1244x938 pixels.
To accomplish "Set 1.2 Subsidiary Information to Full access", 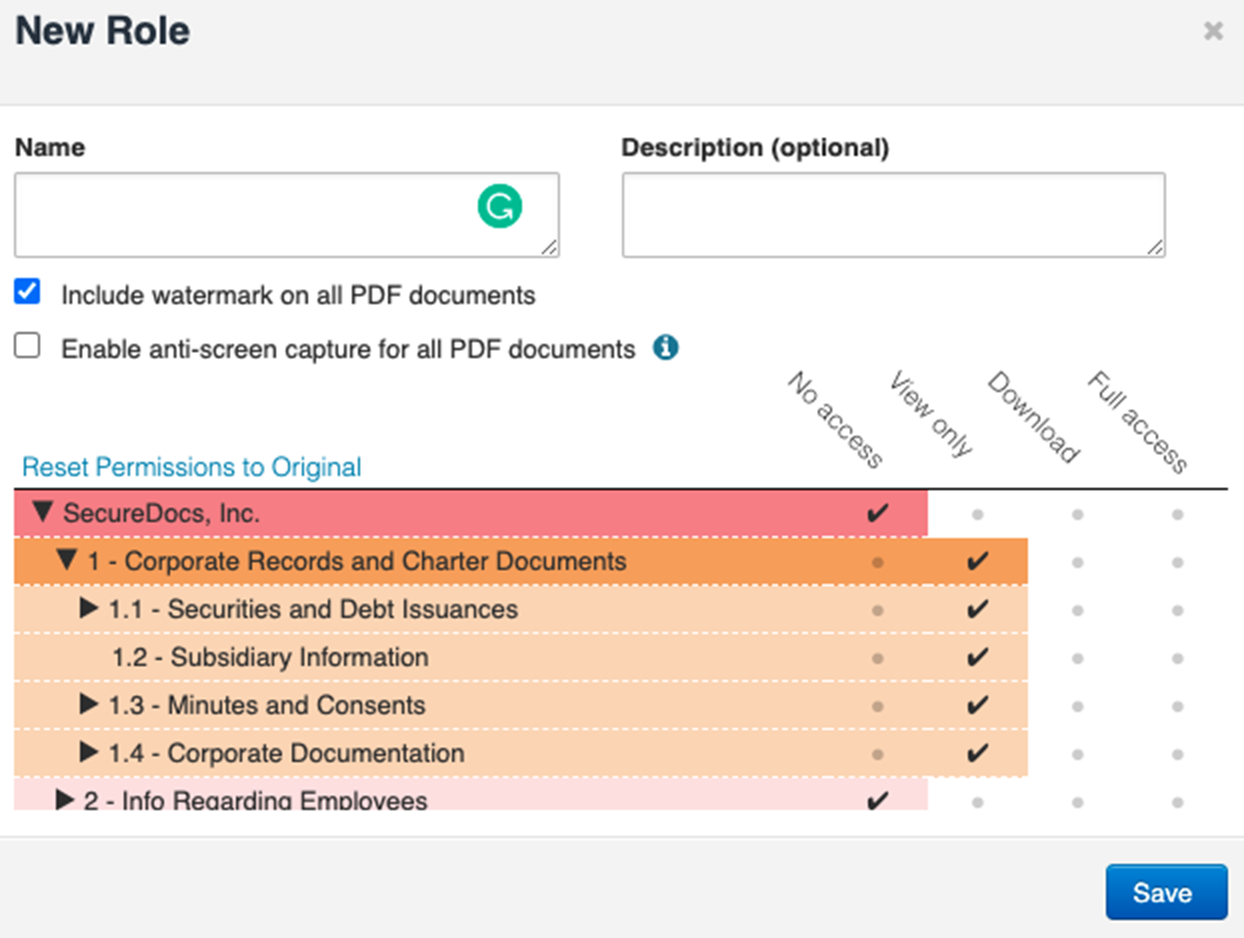I will coord(1177,659).
